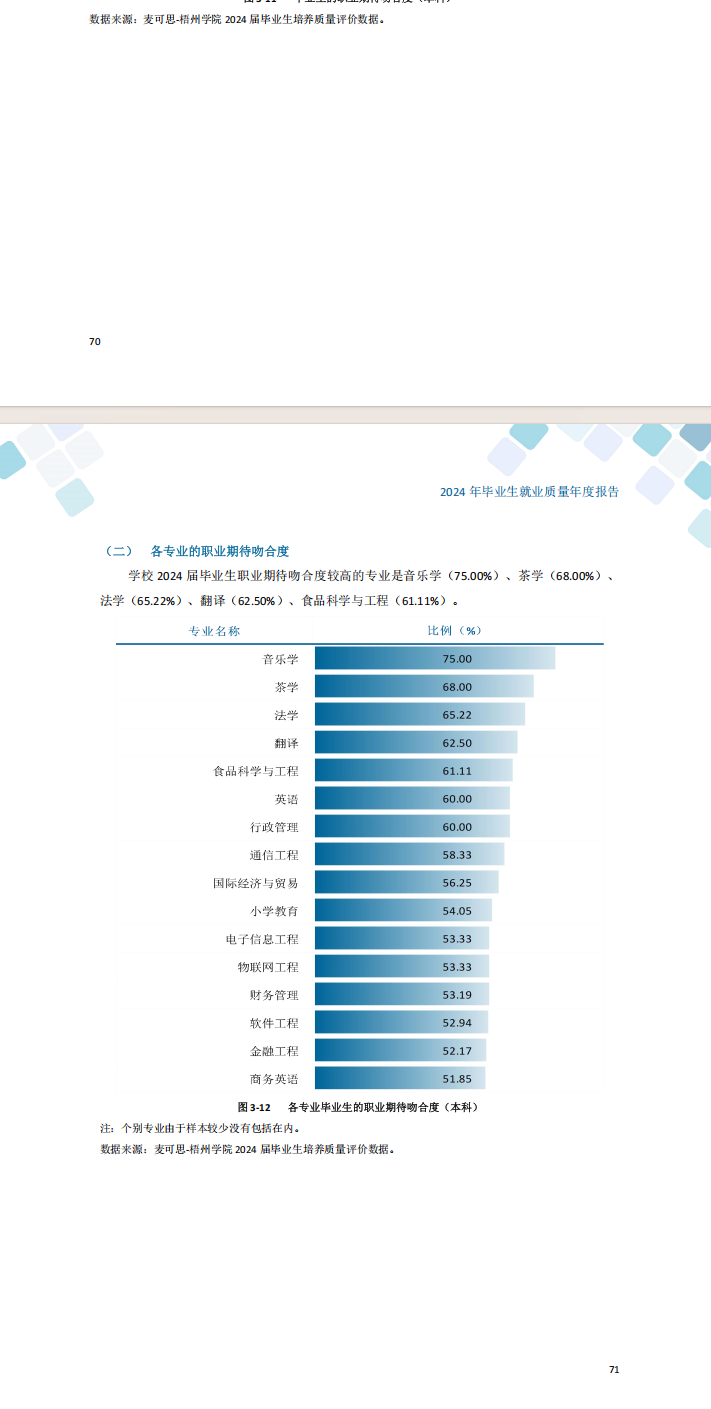This screenshot has height=1409, width=711.
Task: Select the '财务管理' row label
Action: [x=274, y=995]
